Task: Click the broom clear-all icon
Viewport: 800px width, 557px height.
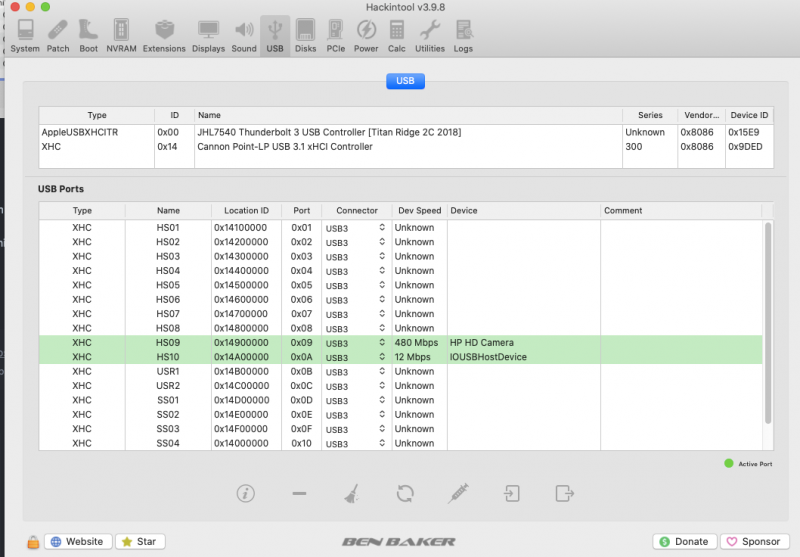Action: 352,493
